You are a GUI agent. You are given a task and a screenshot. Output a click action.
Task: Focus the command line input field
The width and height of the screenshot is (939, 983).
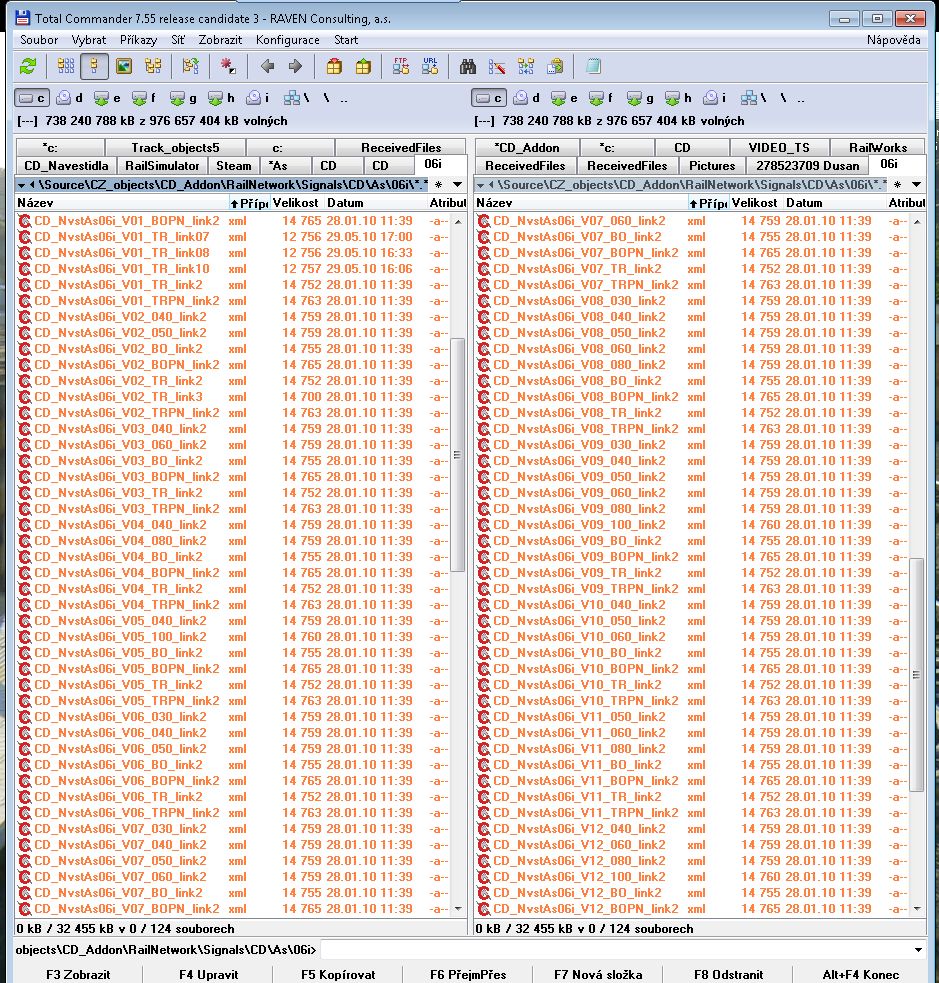(x=614, y=950)
